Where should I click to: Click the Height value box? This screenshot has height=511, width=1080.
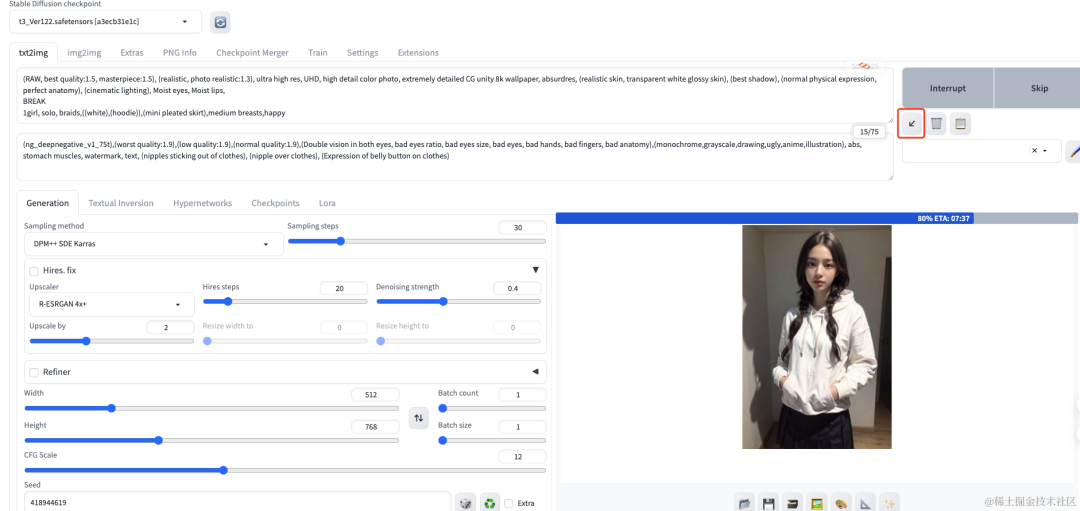click(x=375, y=426)
